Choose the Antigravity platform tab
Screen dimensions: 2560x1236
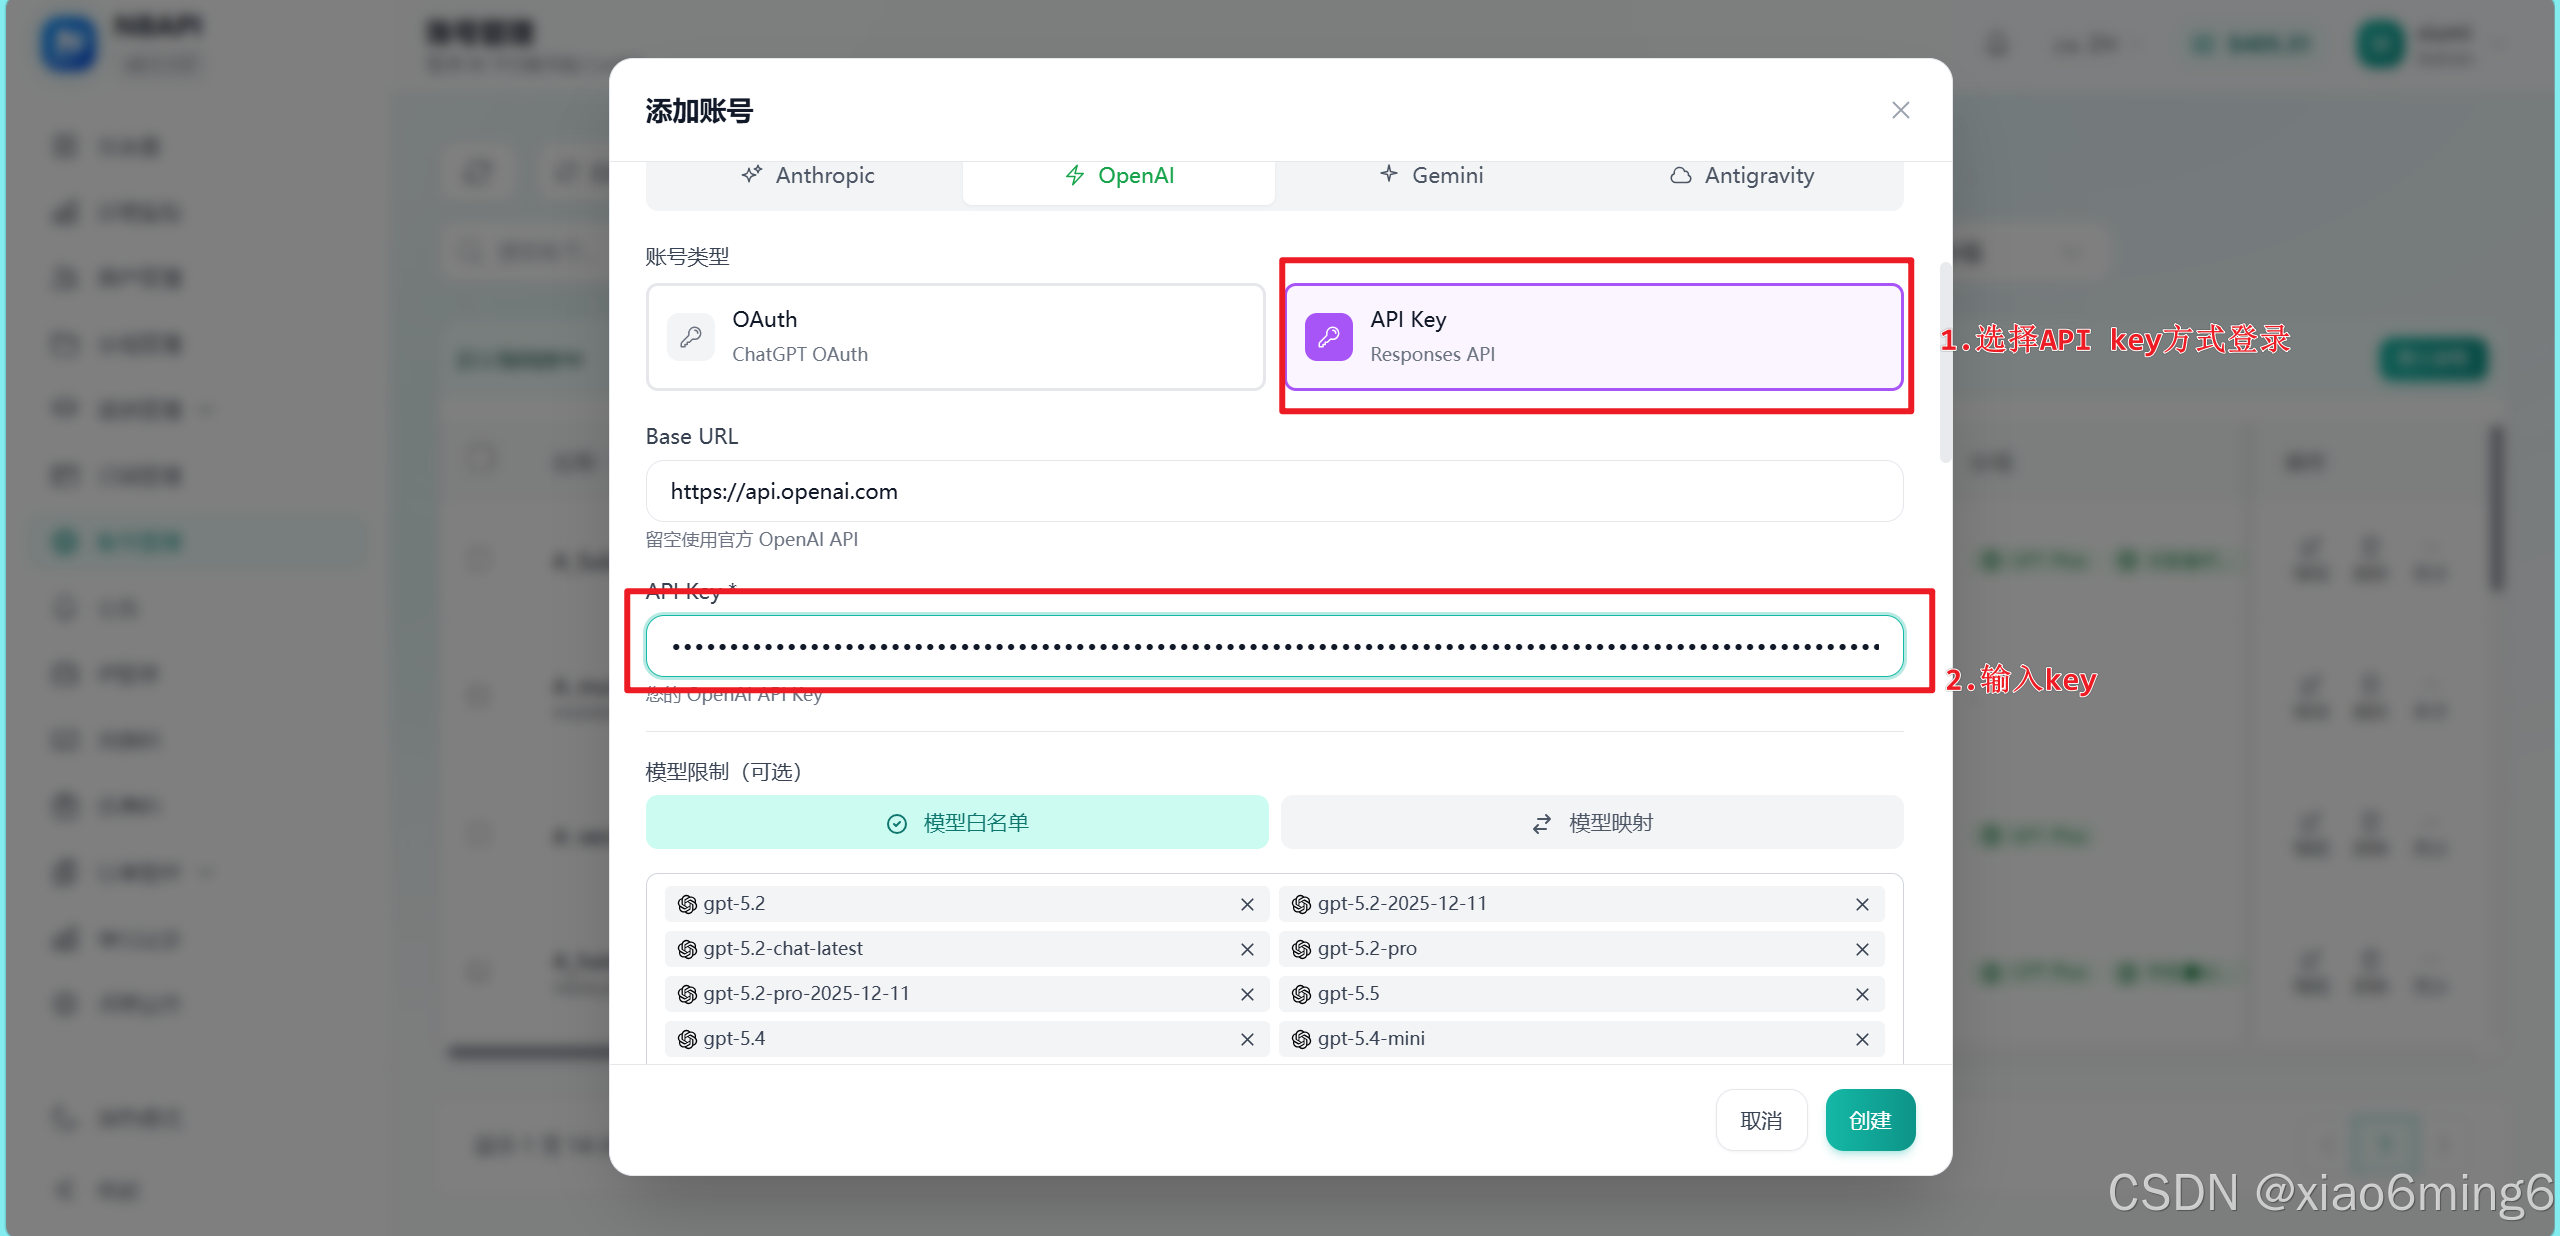[x=1742, y=176]
